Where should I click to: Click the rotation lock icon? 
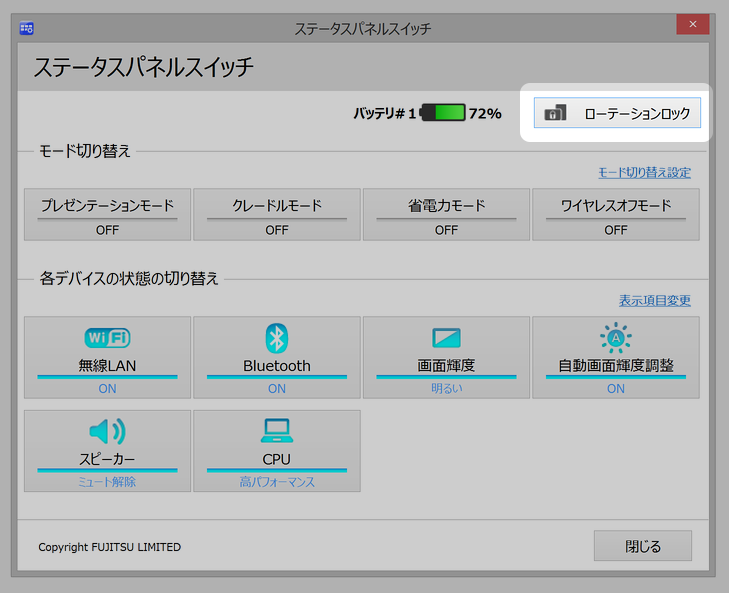(554, 114)
